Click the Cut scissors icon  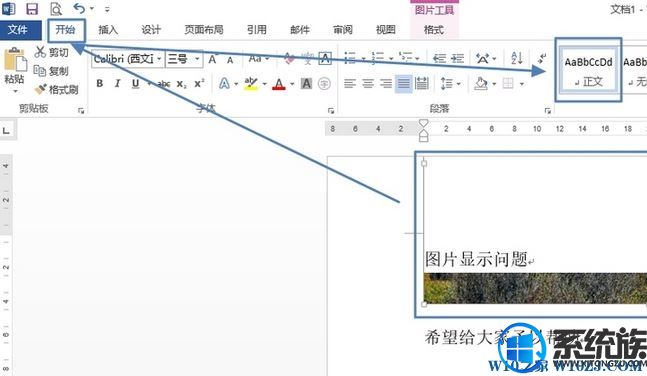[x=40, y=52]
